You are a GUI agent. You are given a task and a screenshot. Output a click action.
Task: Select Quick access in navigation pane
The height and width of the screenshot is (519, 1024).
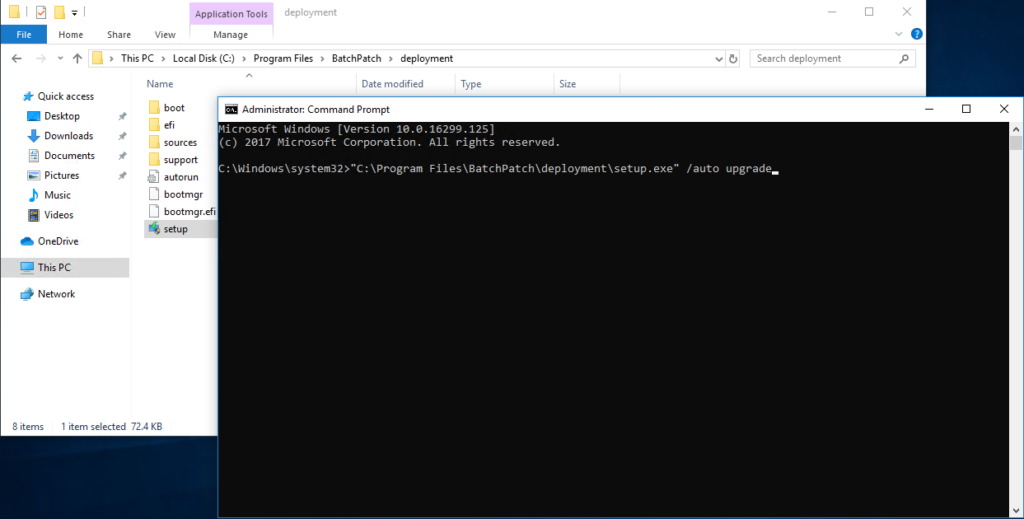65,96
